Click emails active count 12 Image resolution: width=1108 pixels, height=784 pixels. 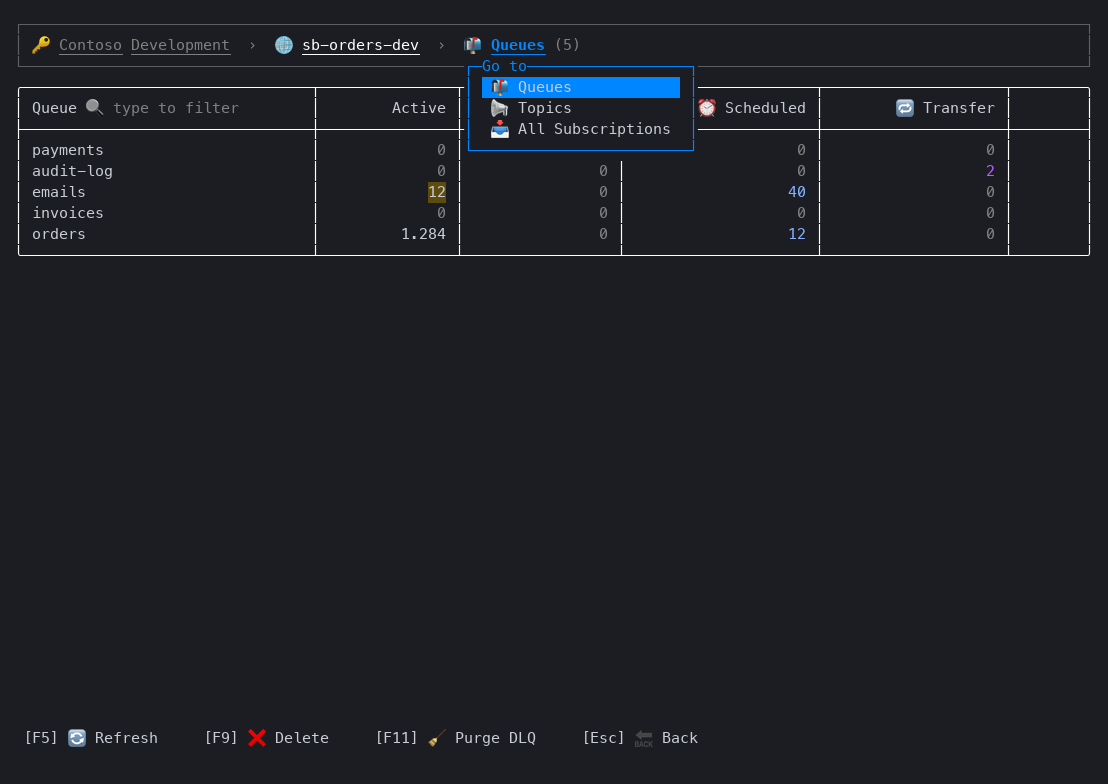click(437, 192)
